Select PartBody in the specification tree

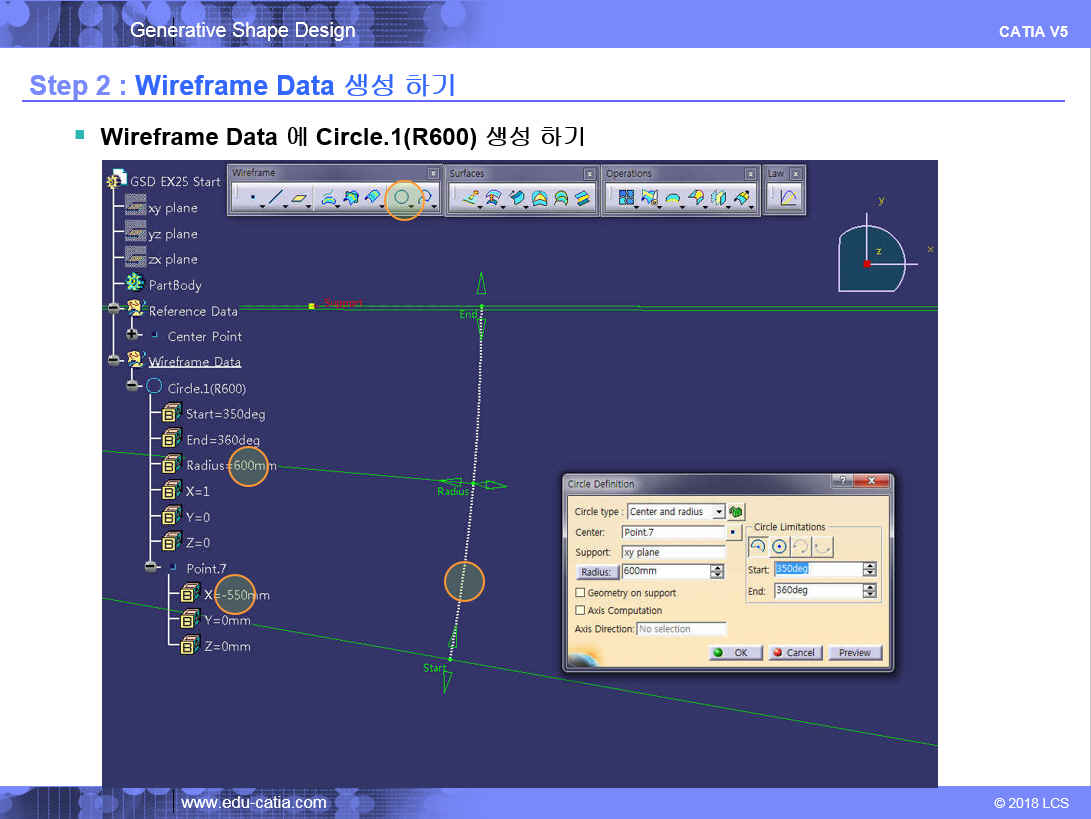[175, 285]
